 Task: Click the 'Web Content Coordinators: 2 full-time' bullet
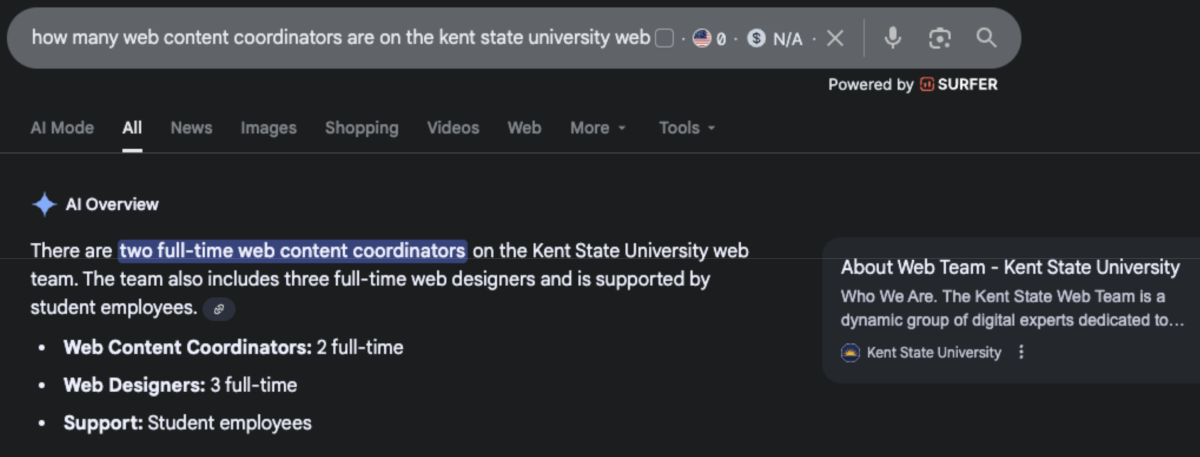[x=233, y=348]
